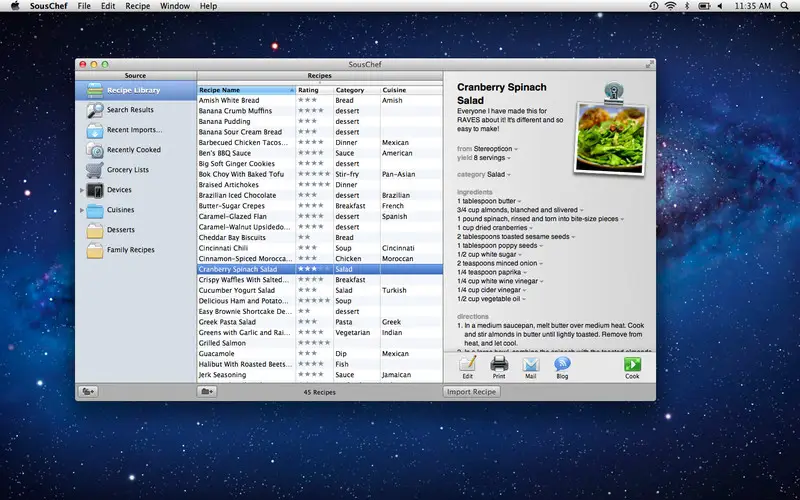The height and width of the screenshot is (500, 800).
Task: Select the Amish White Bread recipe row
Action: tap(320, 101)
